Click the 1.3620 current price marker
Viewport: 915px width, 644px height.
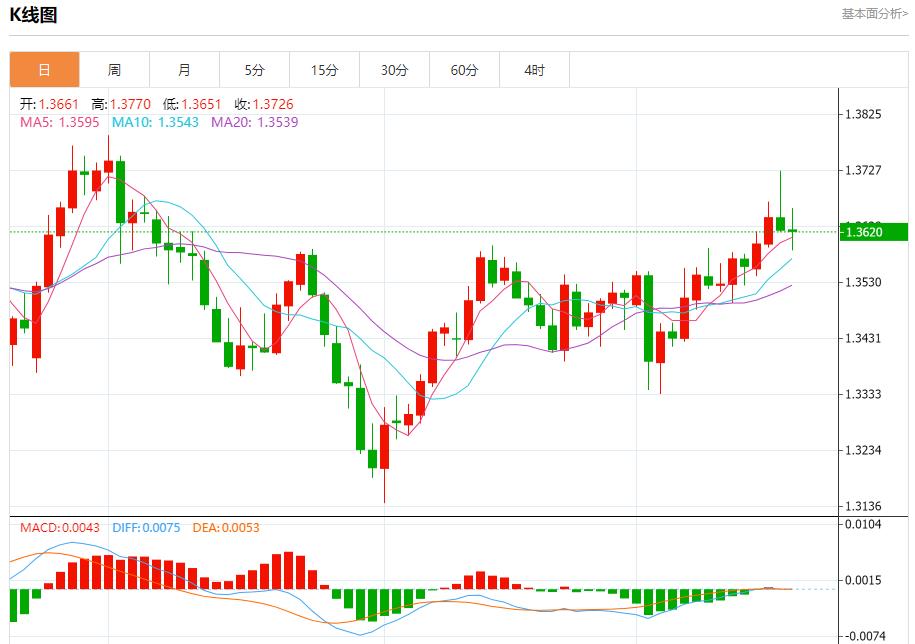click(x=874, y=231)
